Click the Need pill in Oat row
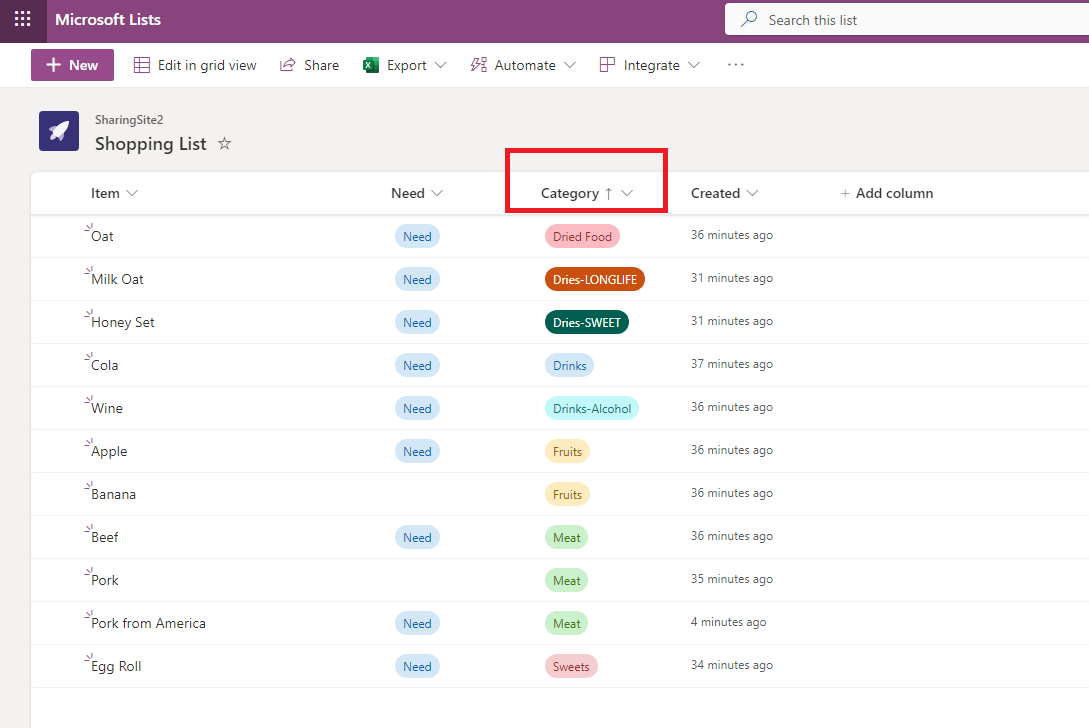 point(417,237)
